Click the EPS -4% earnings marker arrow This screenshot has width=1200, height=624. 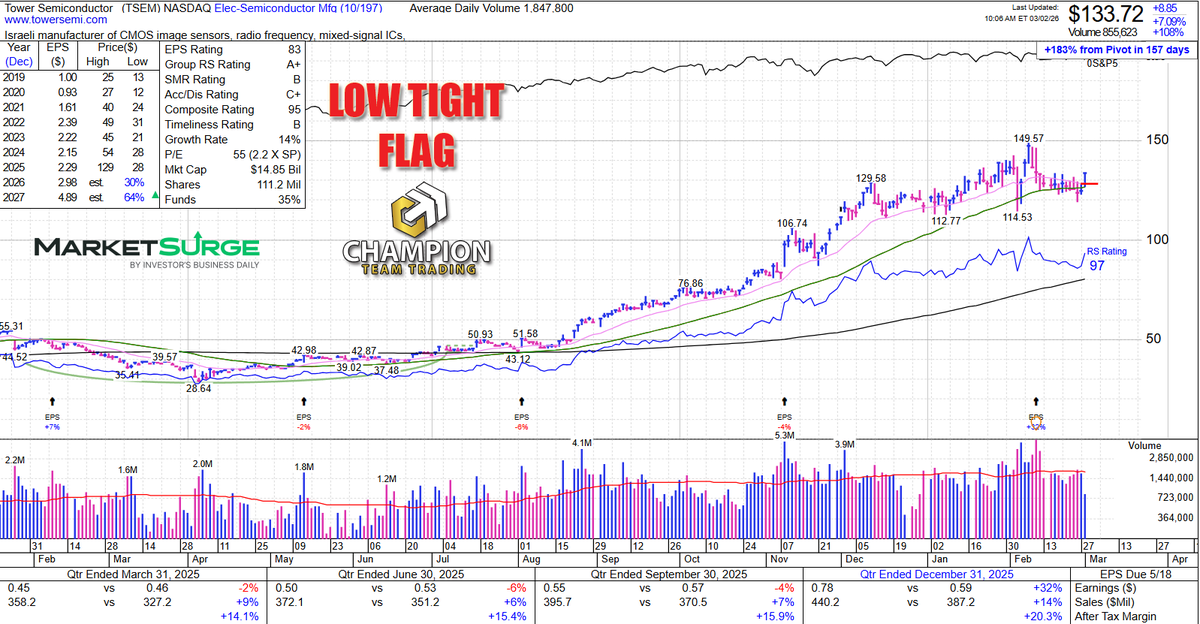click(784, 400)
